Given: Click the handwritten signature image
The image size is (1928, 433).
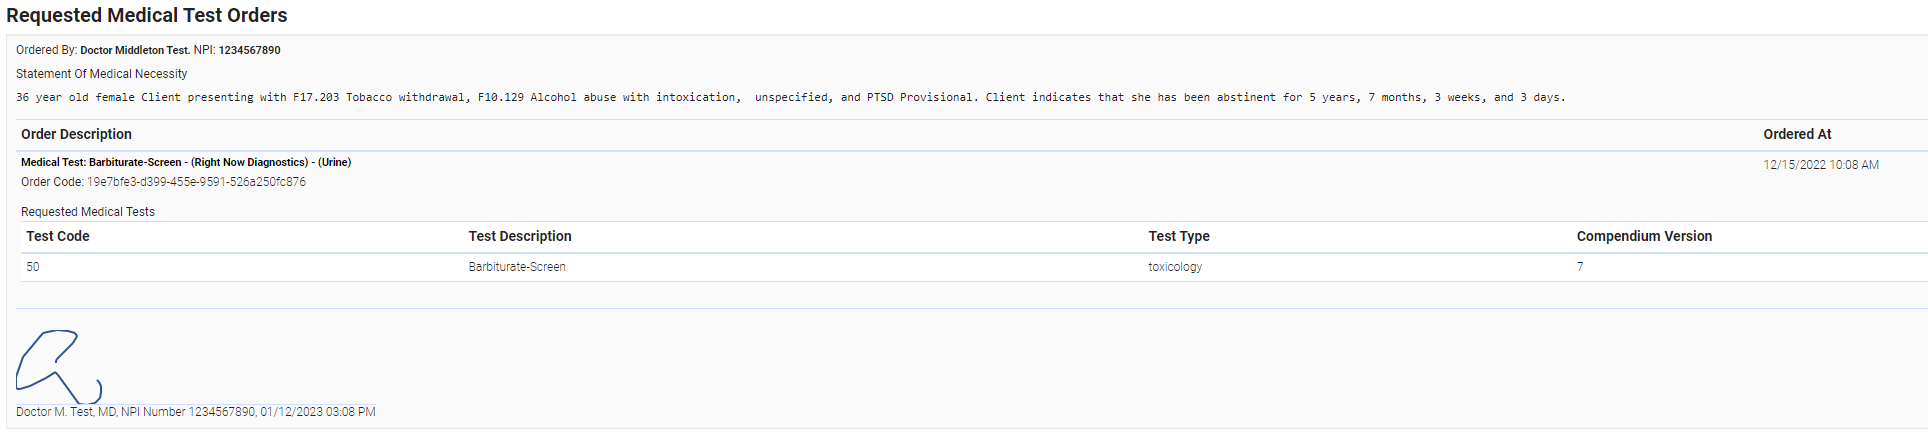Looking at the screenshot, I should coord(57,367).
